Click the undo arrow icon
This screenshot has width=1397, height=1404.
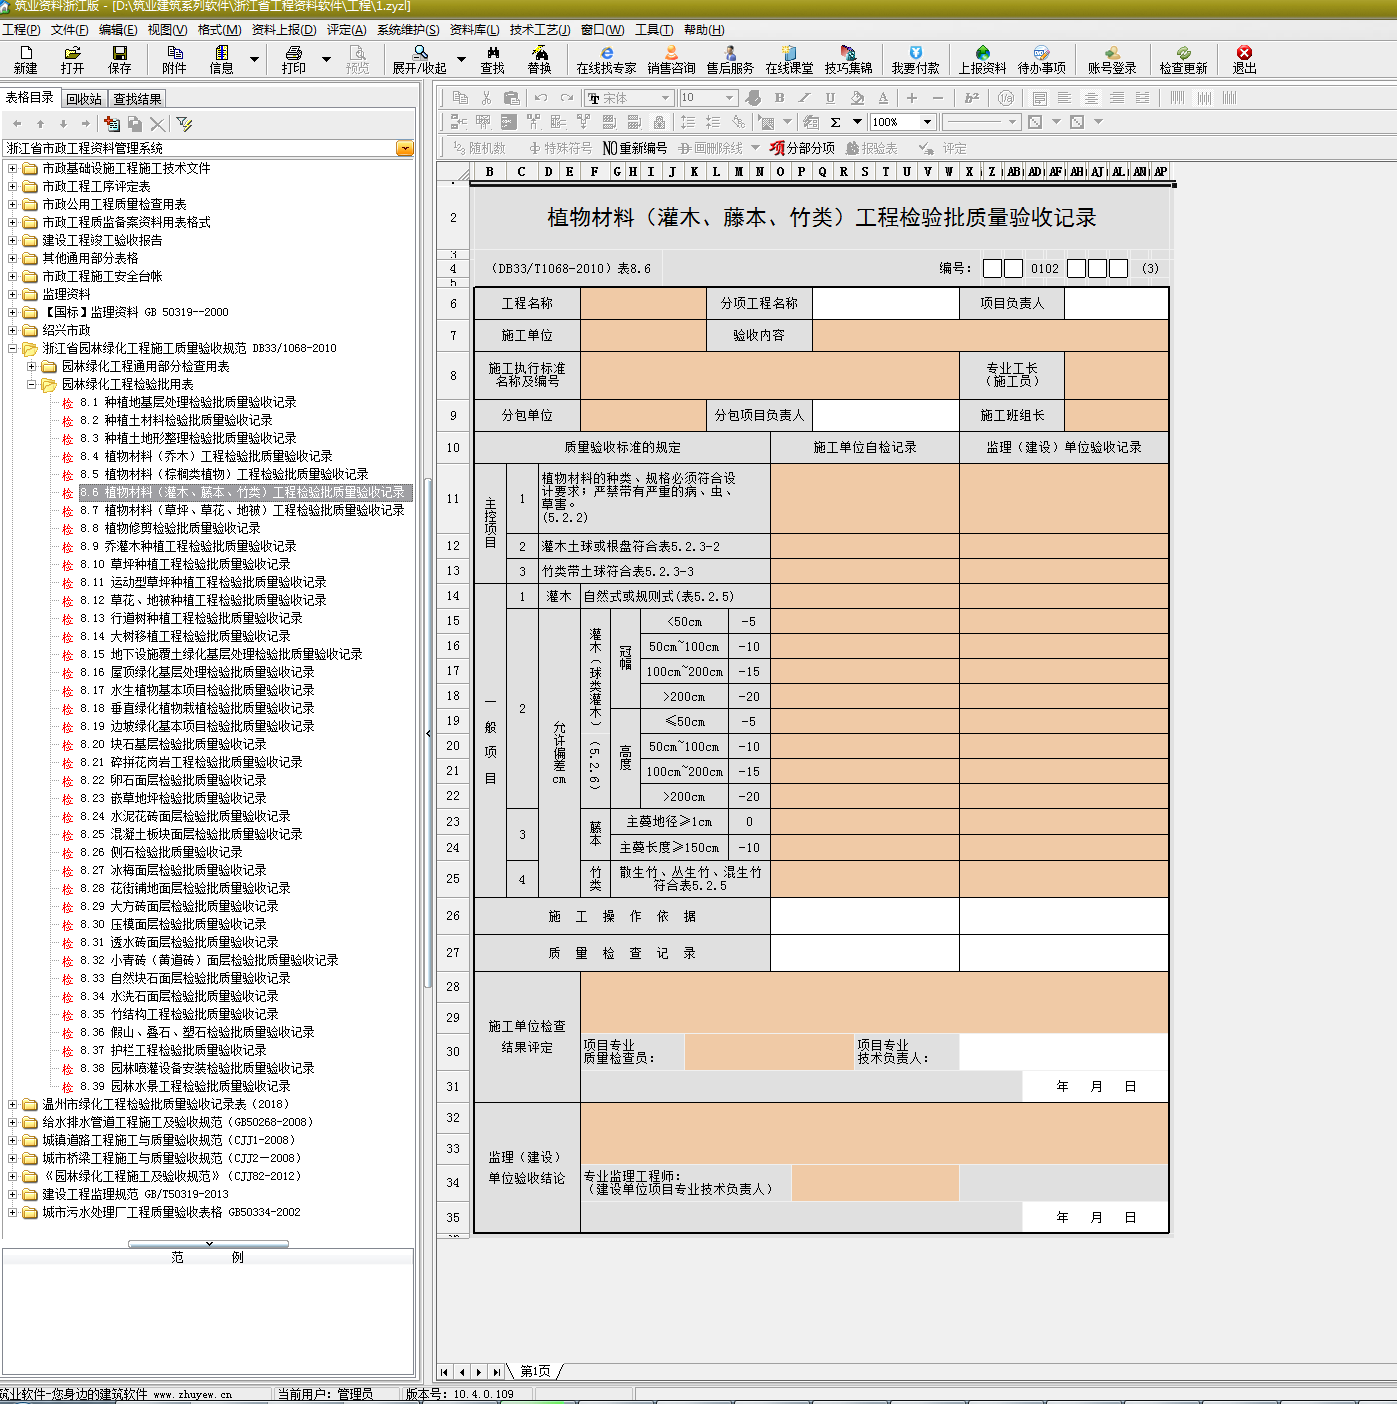pyautogui.click(x=541, y=98)
